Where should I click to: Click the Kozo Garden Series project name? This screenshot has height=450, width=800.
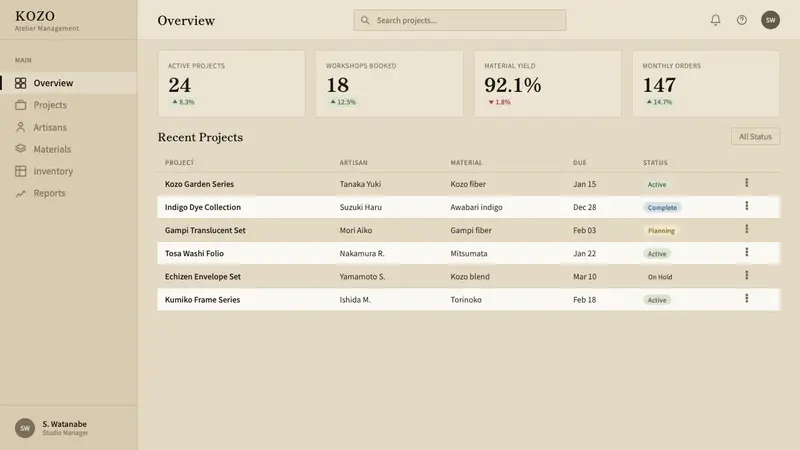199,184
